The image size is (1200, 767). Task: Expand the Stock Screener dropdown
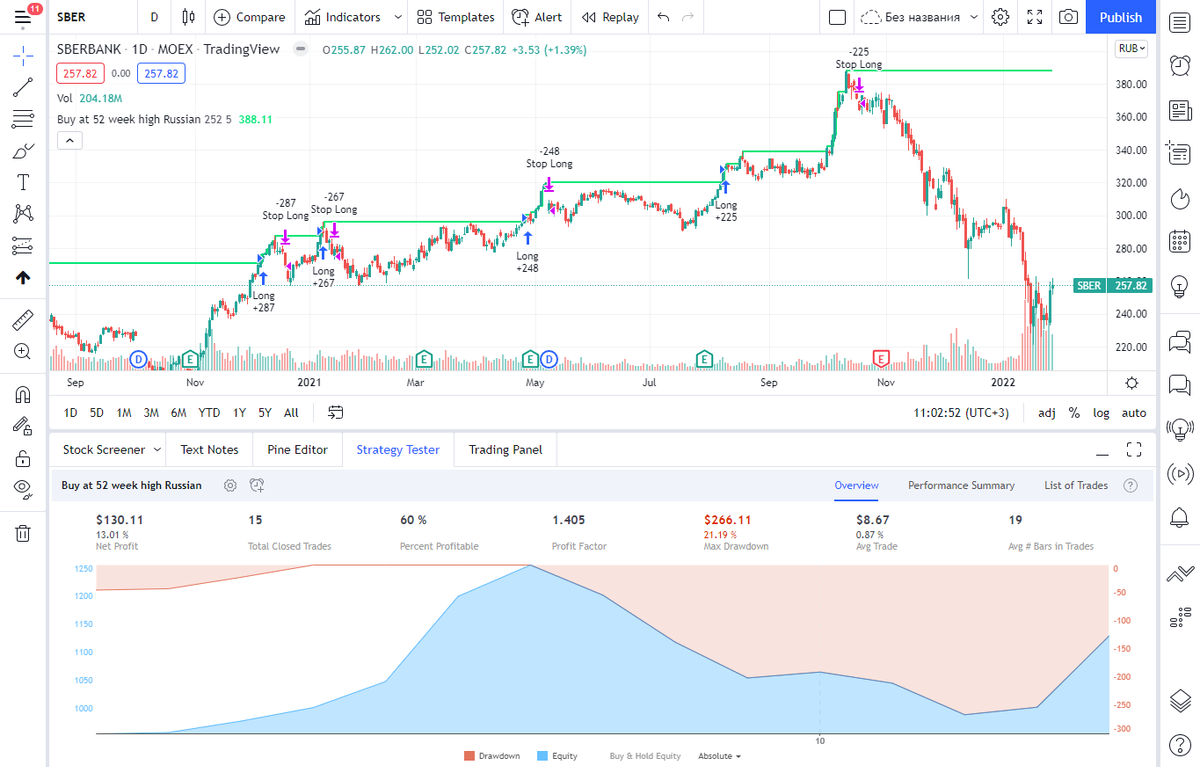click(157, 450)
